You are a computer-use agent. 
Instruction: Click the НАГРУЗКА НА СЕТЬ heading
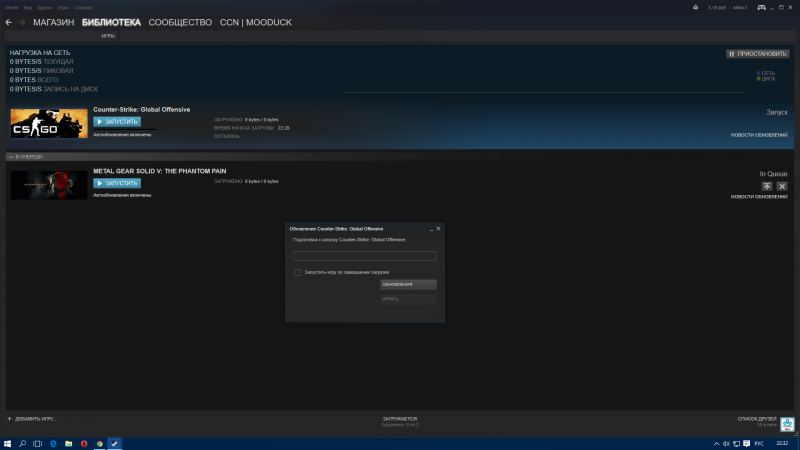40,53
